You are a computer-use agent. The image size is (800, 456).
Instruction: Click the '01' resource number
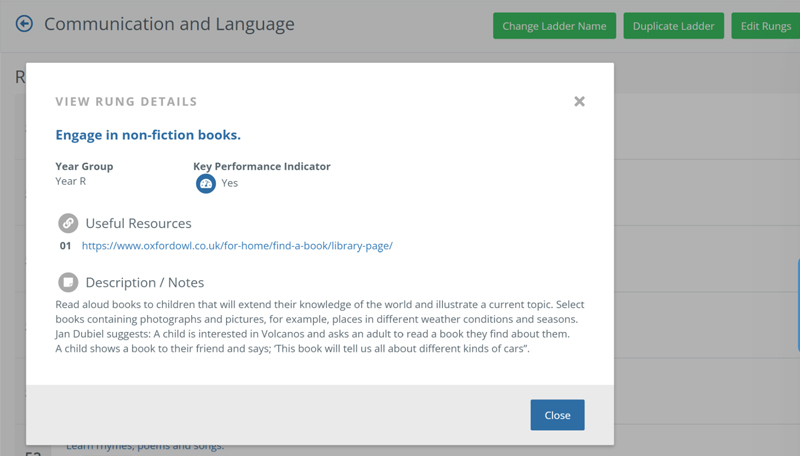pos(65,246)
